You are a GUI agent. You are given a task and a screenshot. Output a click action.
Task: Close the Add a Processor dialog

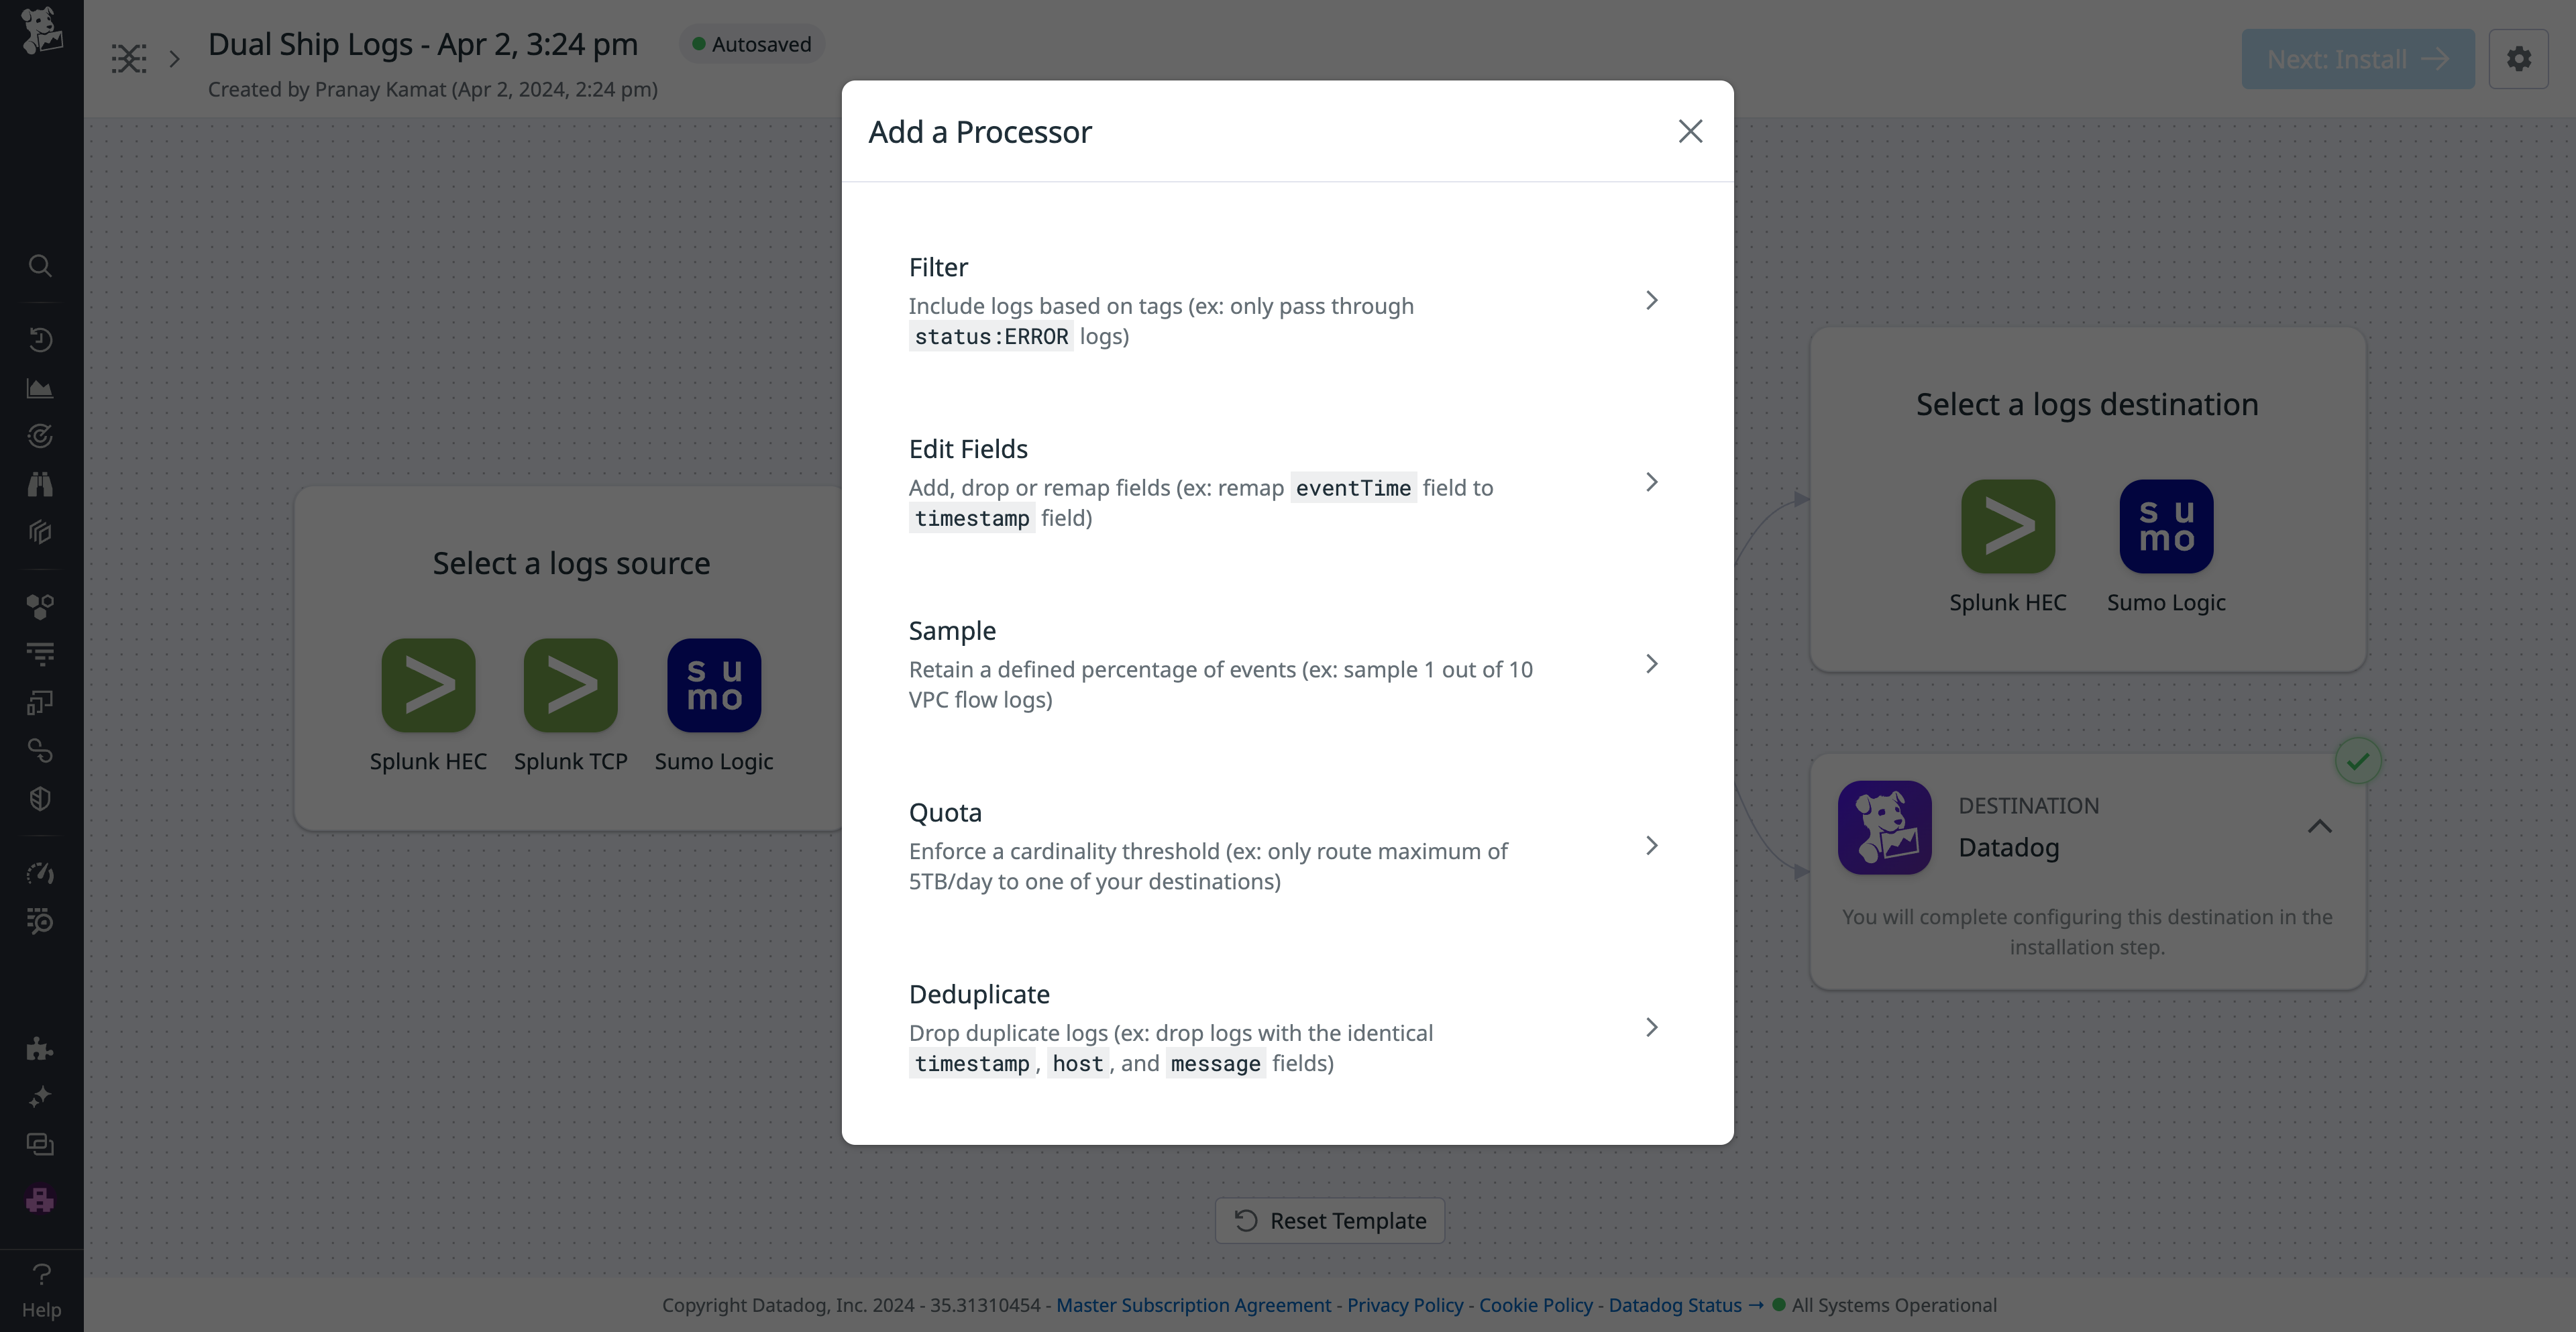(1690, 131)
